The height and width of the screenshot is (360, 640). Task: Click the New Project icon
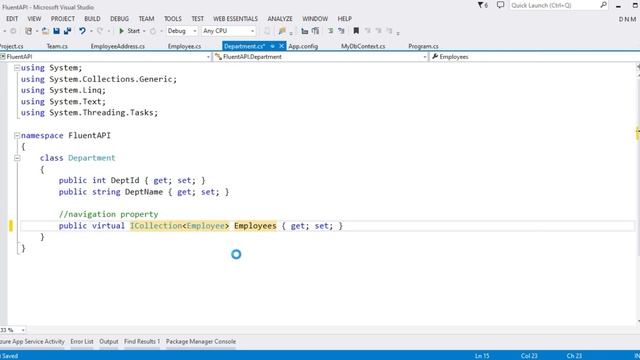(x=28, y=31)
